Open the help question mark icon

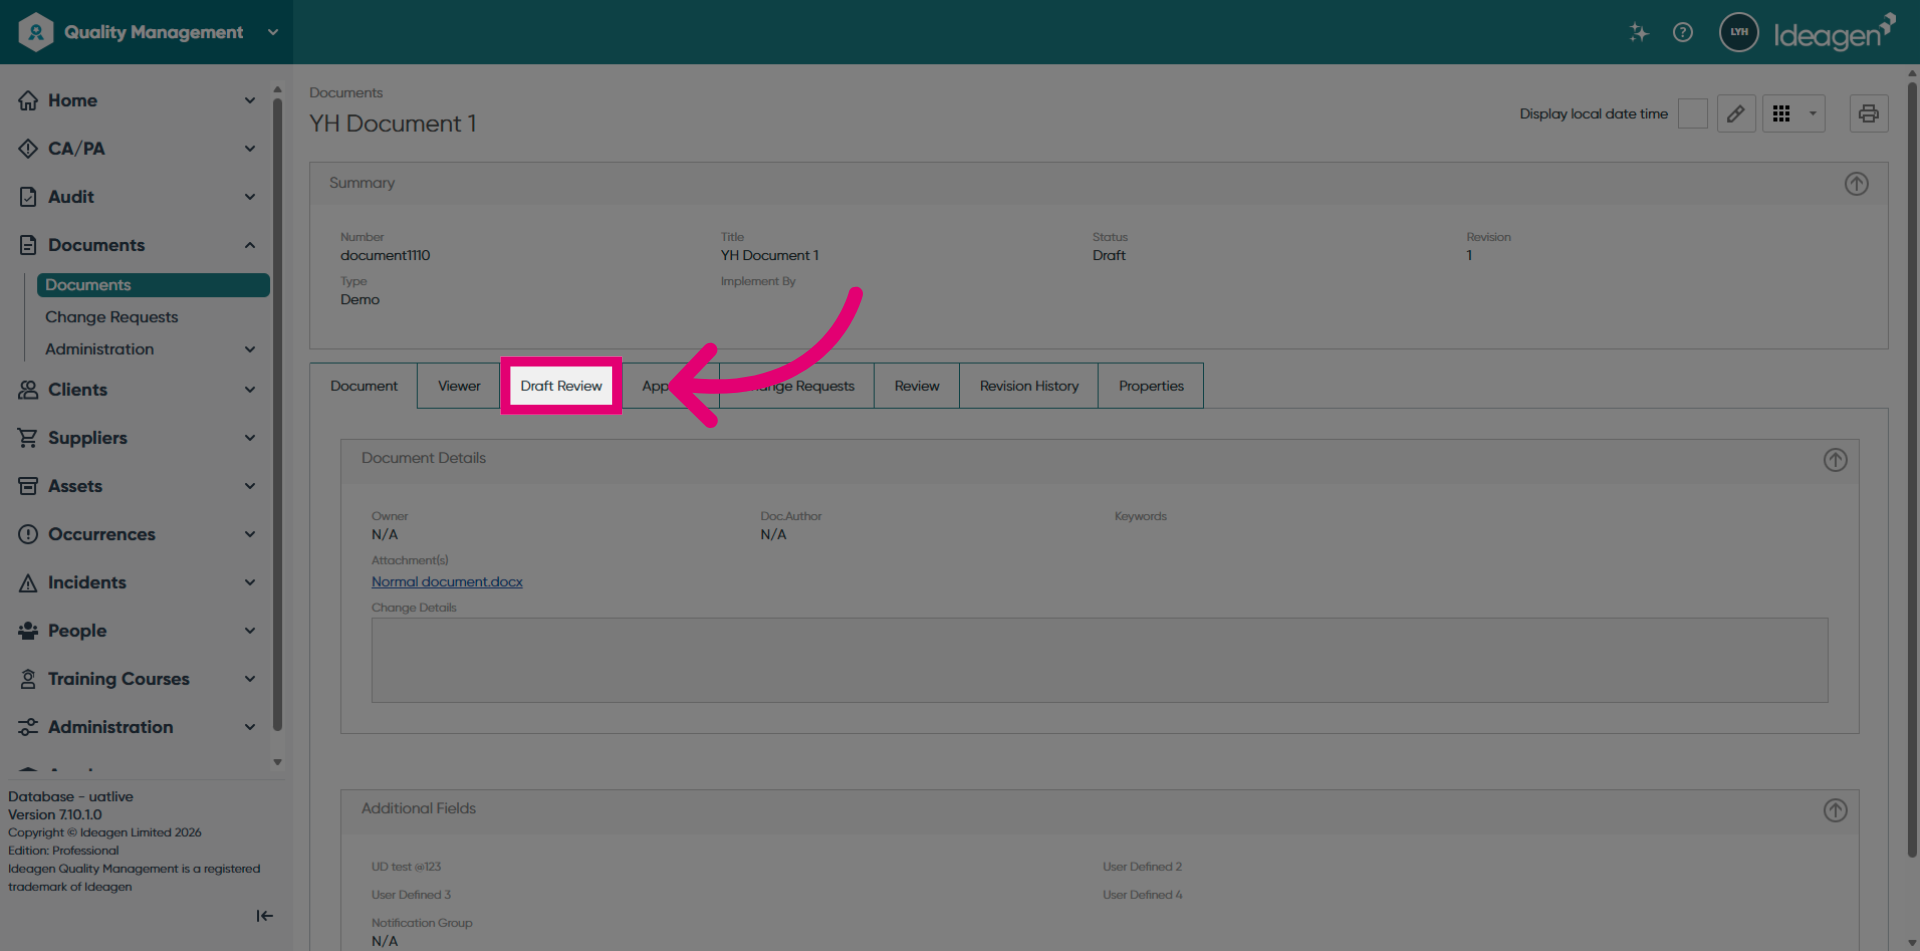(1683, 32)
